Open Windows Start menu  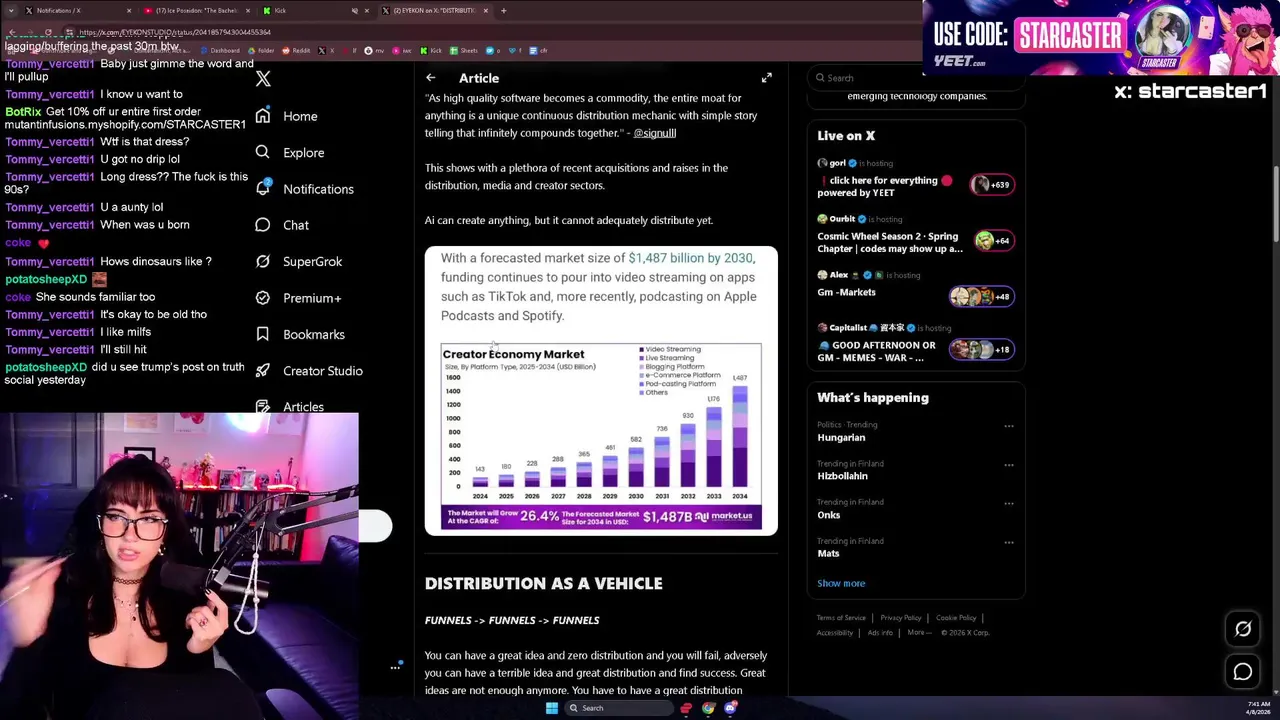click(551, 708)
